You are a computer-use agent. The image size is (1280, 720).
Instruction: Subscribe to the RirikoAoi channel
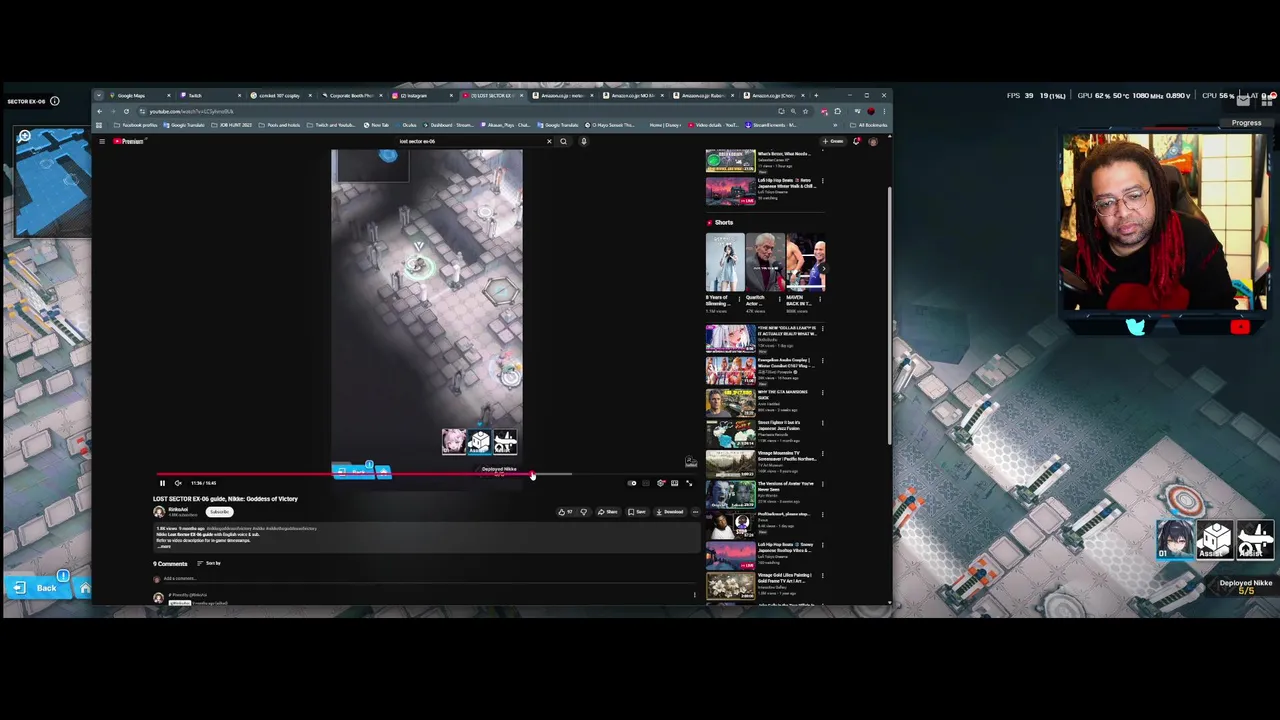pos(219,512)
